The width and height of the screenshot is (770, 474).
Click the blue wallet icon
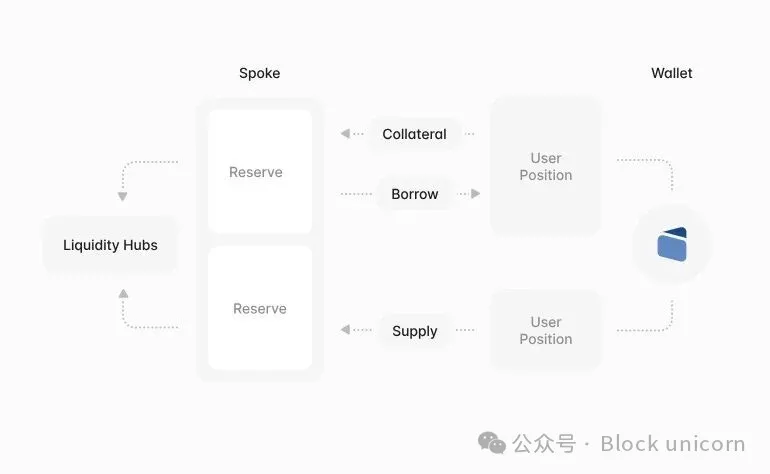click(x=672, y=244)
